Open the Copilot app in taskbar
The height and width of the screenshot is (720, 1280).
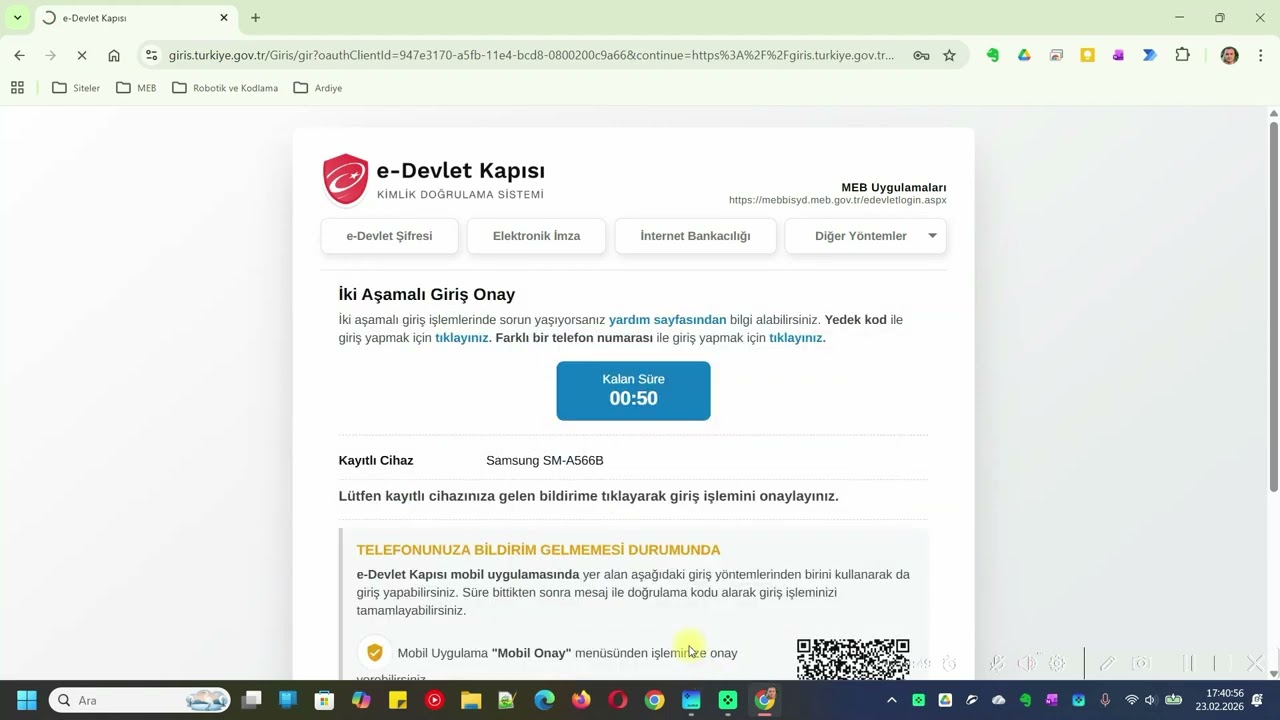[x=361, y=700]
